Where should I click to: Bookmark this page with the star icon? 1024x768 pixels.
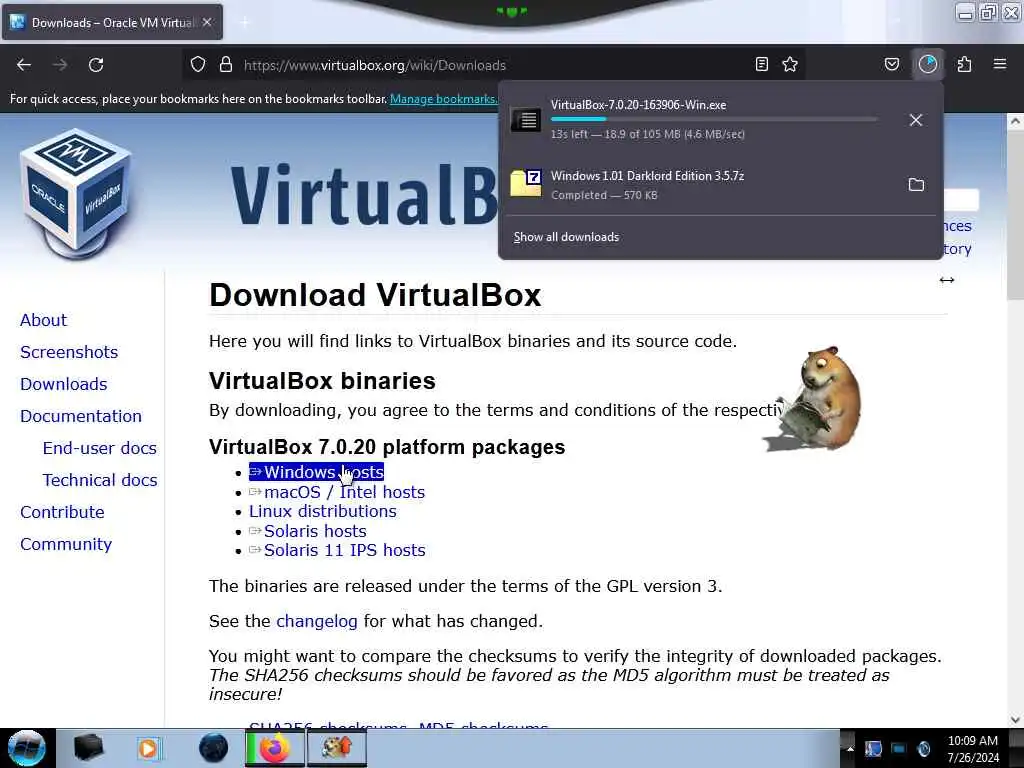pos(790,64)
